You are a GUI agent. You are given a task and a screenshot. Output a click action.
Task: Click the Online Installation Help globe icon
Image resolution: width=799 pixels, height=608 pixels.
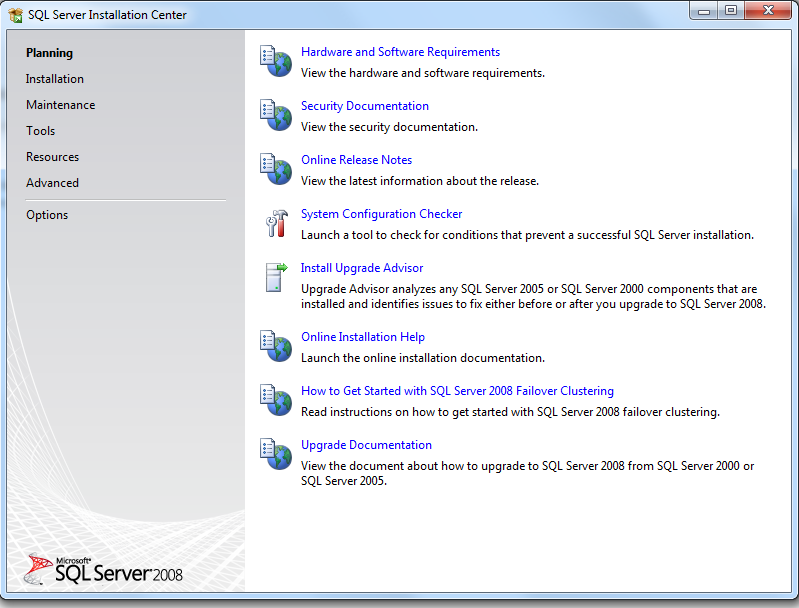pyautogui.click(x=276, y=346)
